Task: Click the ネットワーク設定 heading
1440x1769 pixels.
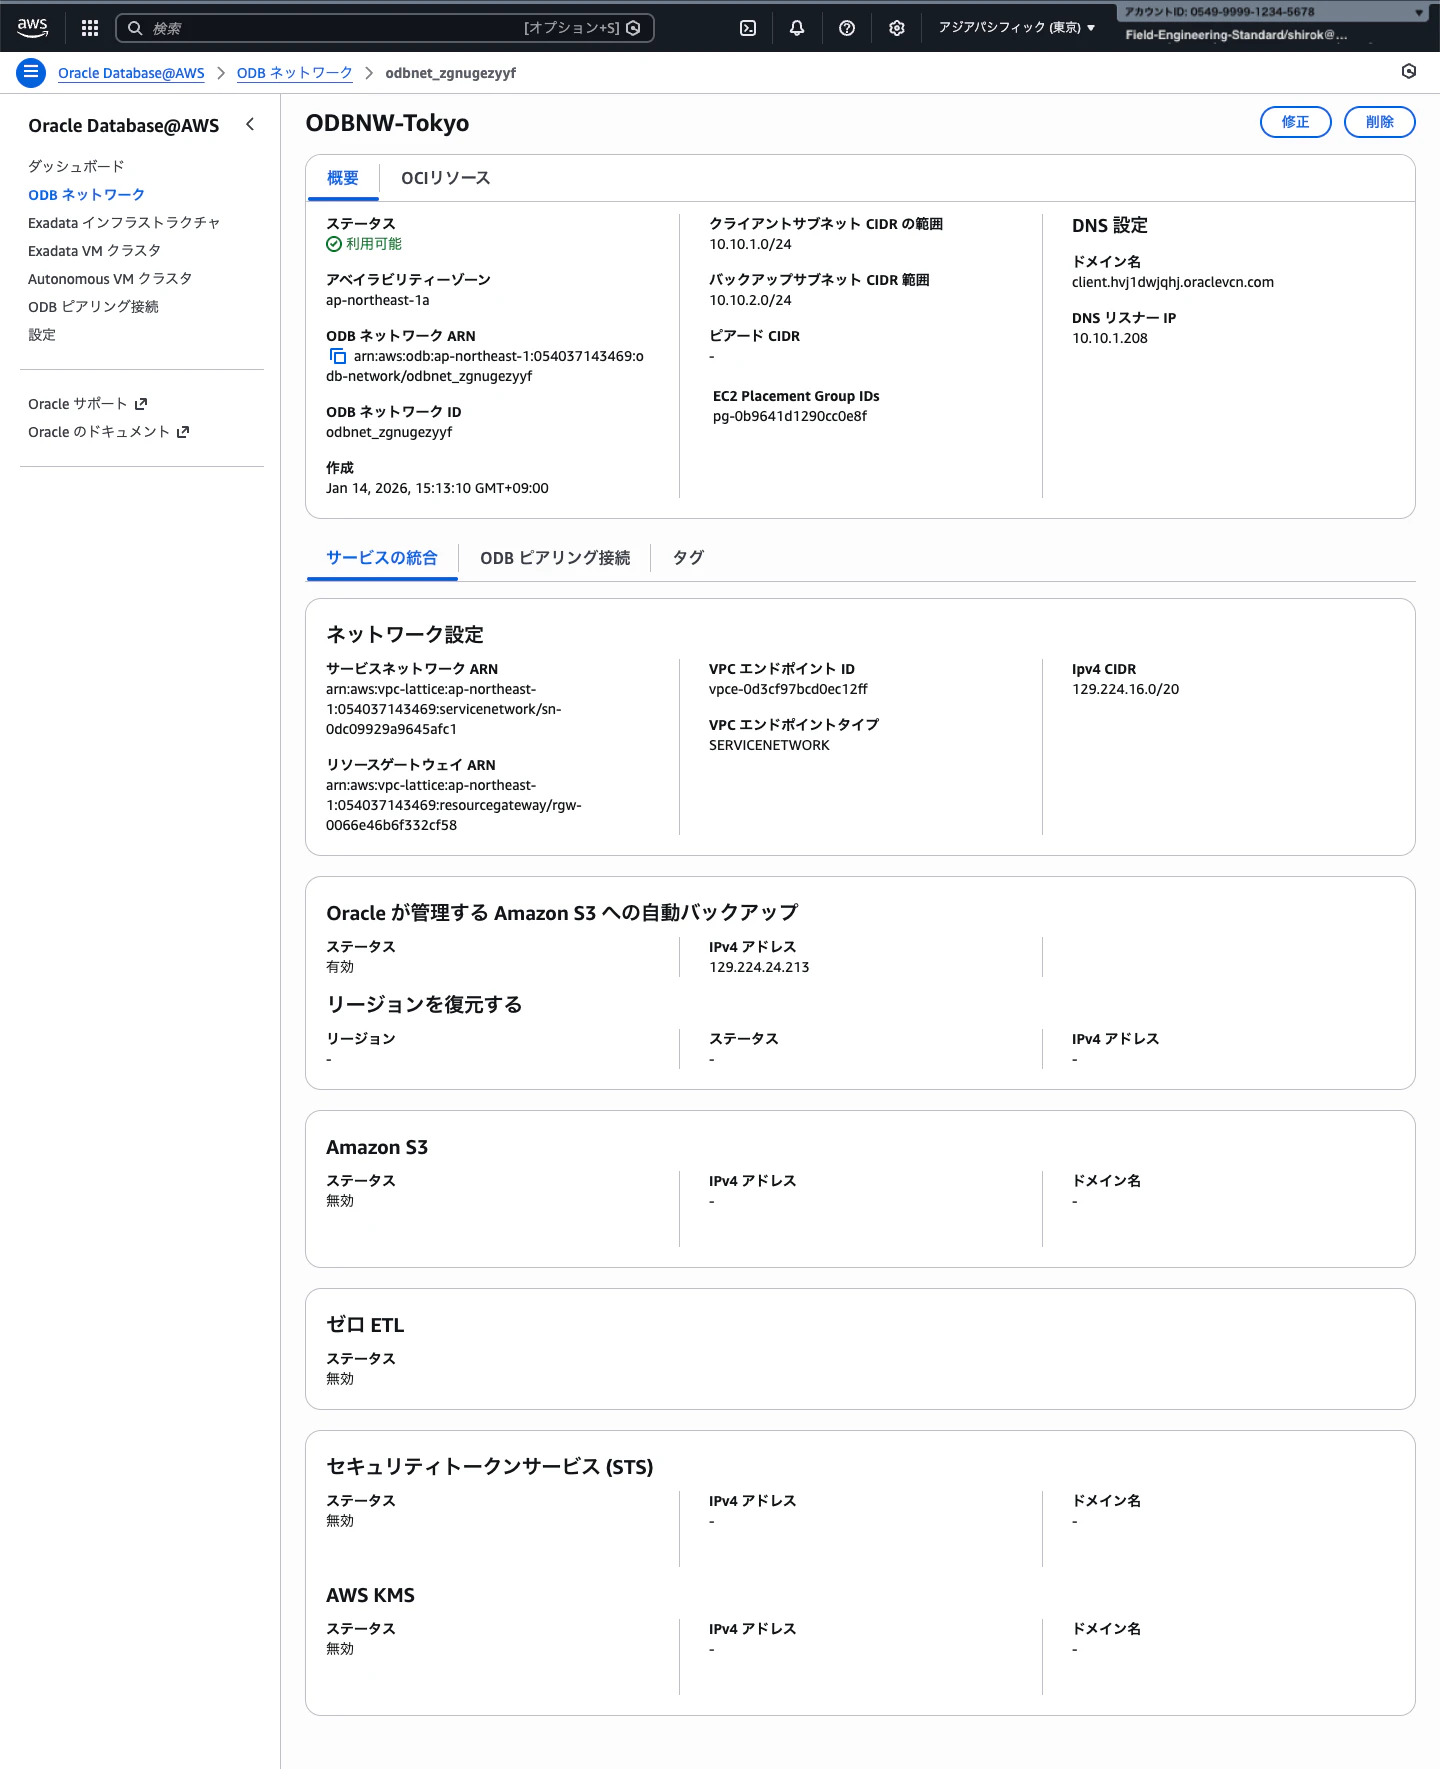Action: 405,634
